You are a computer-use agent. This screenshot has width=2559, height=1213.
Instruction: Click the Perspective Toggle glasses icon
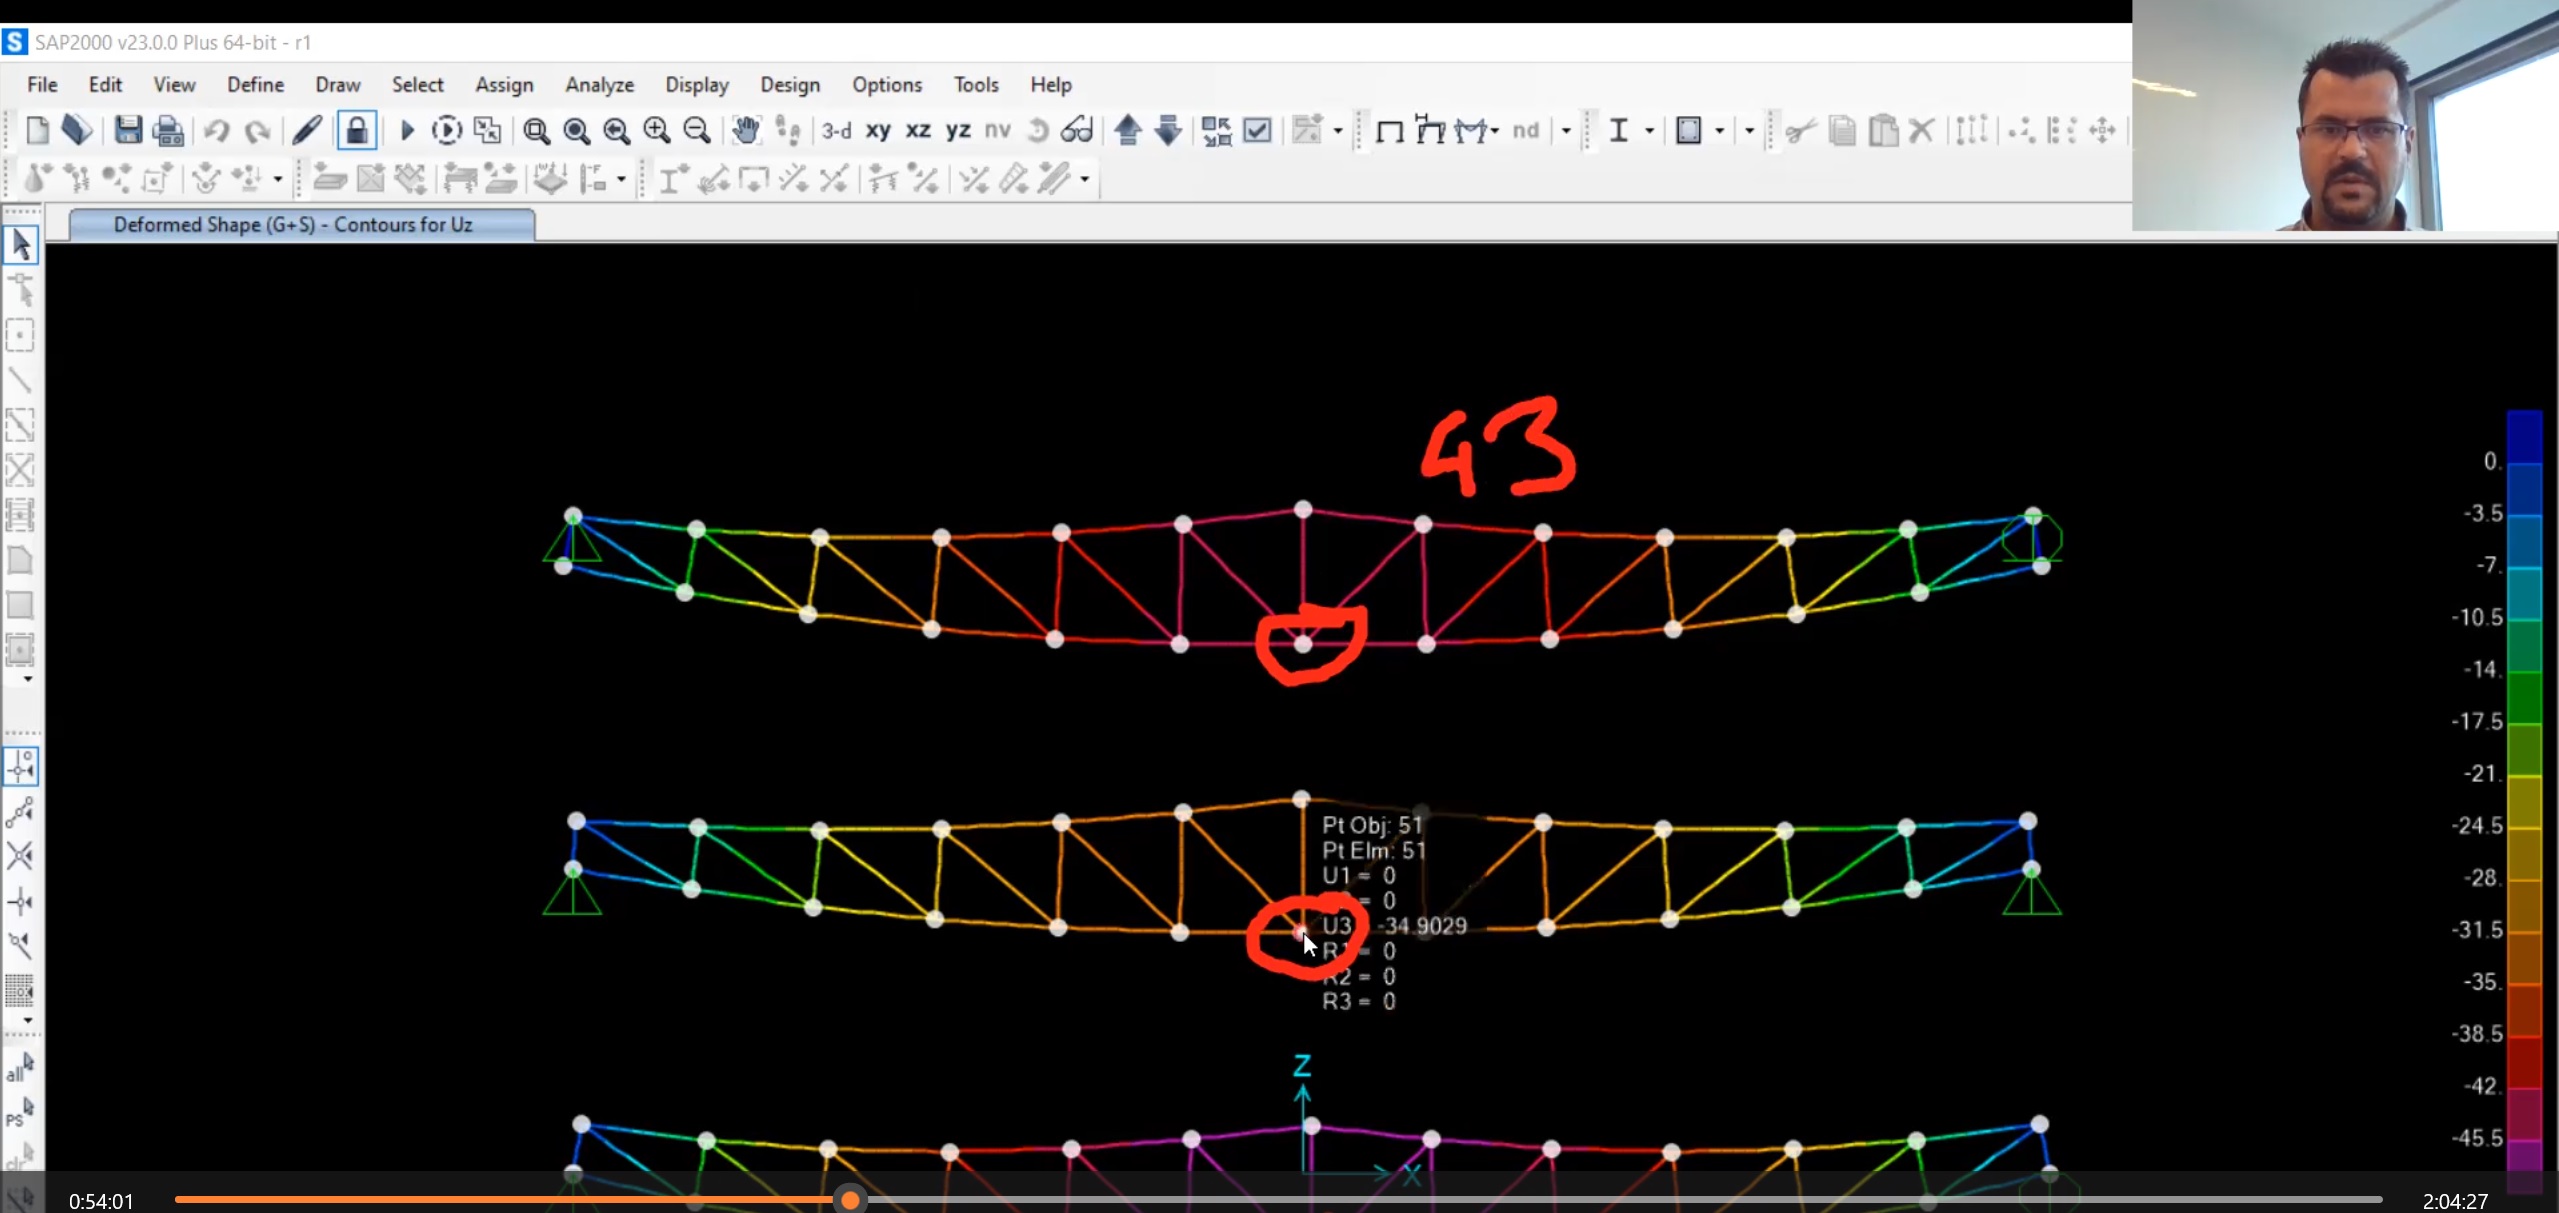(x=1077, y=130)
